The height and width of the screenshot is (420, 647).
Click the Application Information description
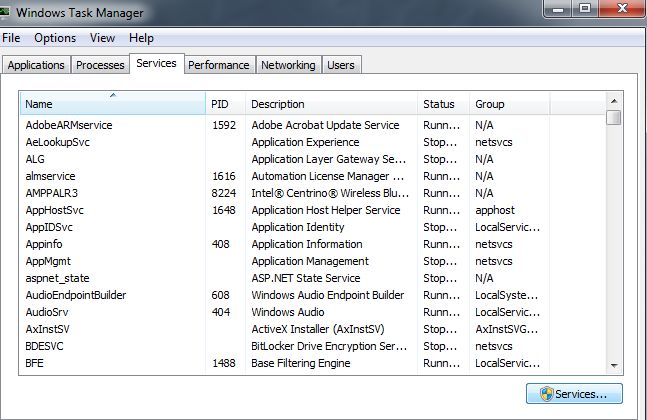click(x=307, y=244)
